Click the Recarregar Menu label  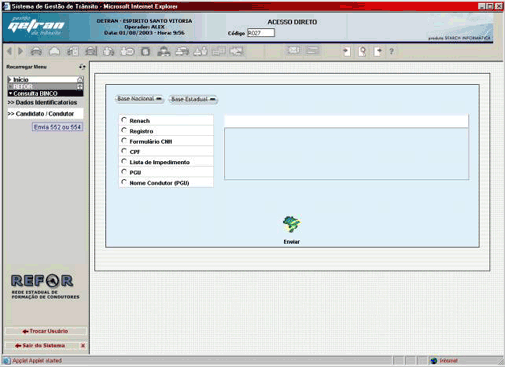tap(26, 67)
